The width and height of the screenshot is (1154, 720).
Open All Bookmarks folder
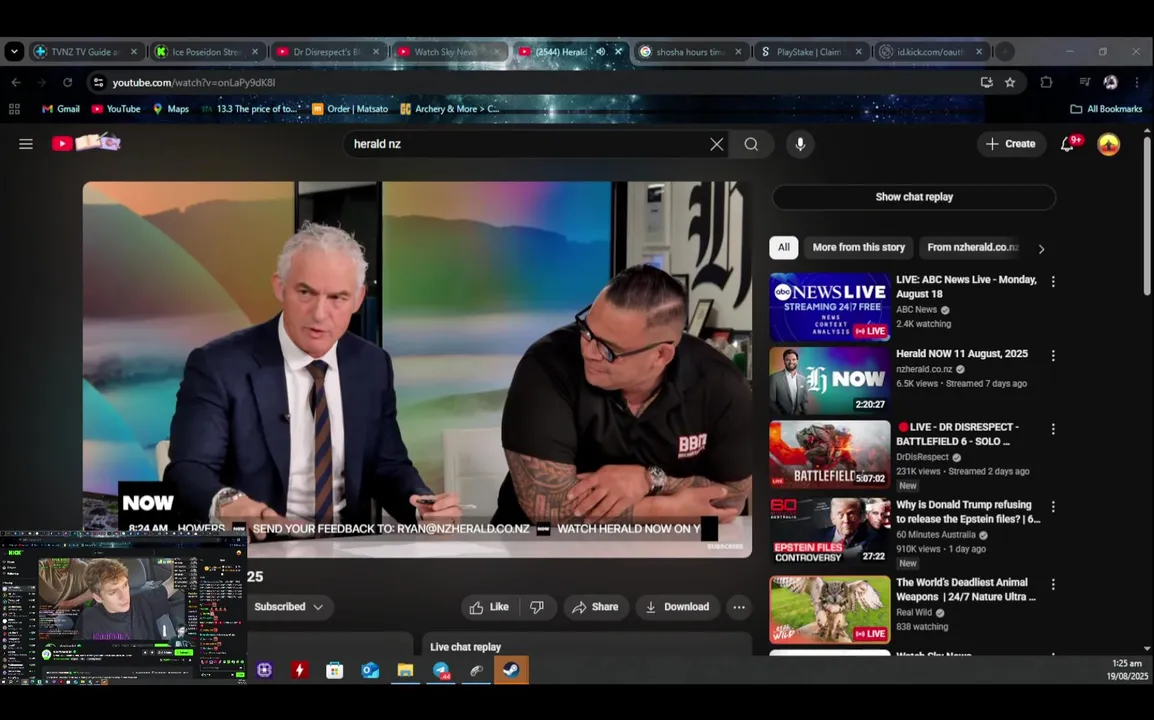pos(1106,109)
